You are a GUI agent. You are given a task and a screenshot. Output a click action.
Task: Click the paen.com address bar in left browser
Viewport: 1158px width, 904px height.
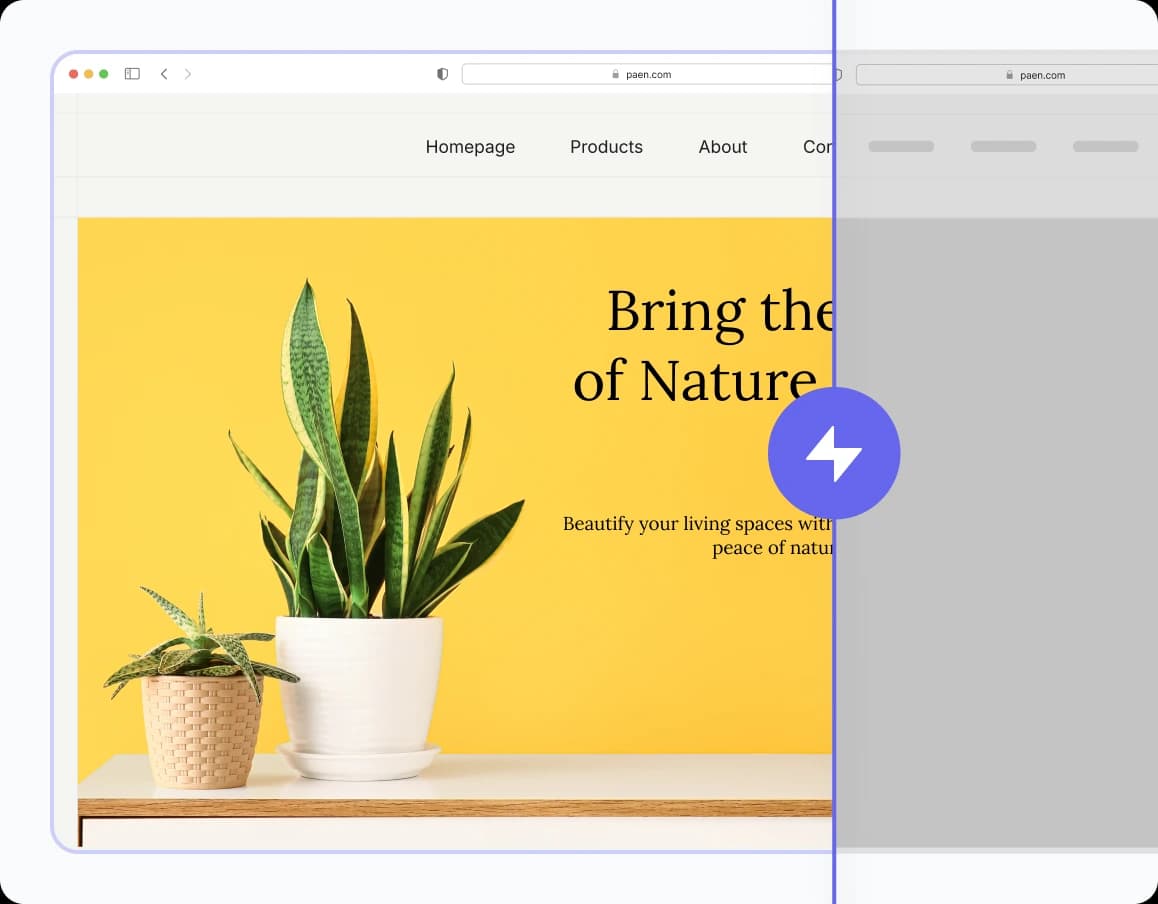point(647,74)
